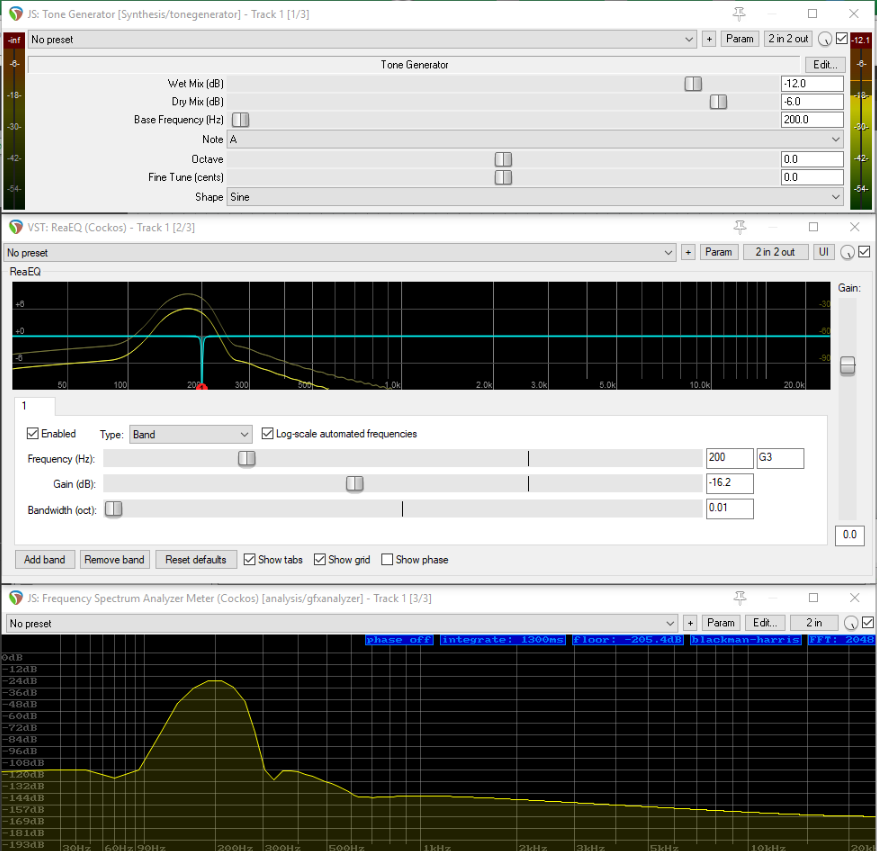Uncheck the band Enabled checkbox
Image resolution: width=877 pixels, height=851 pixels.
point(33,433)
